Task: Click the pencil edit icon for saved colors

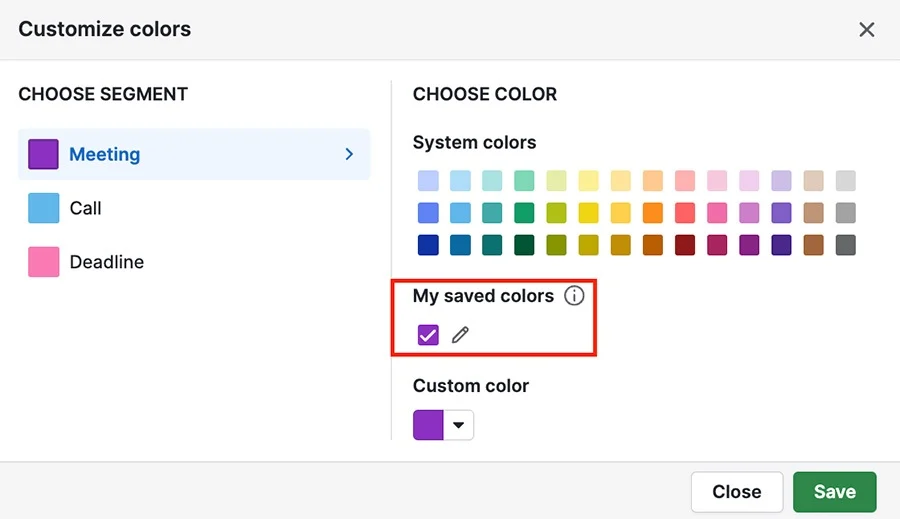Action: coord(460,335)
